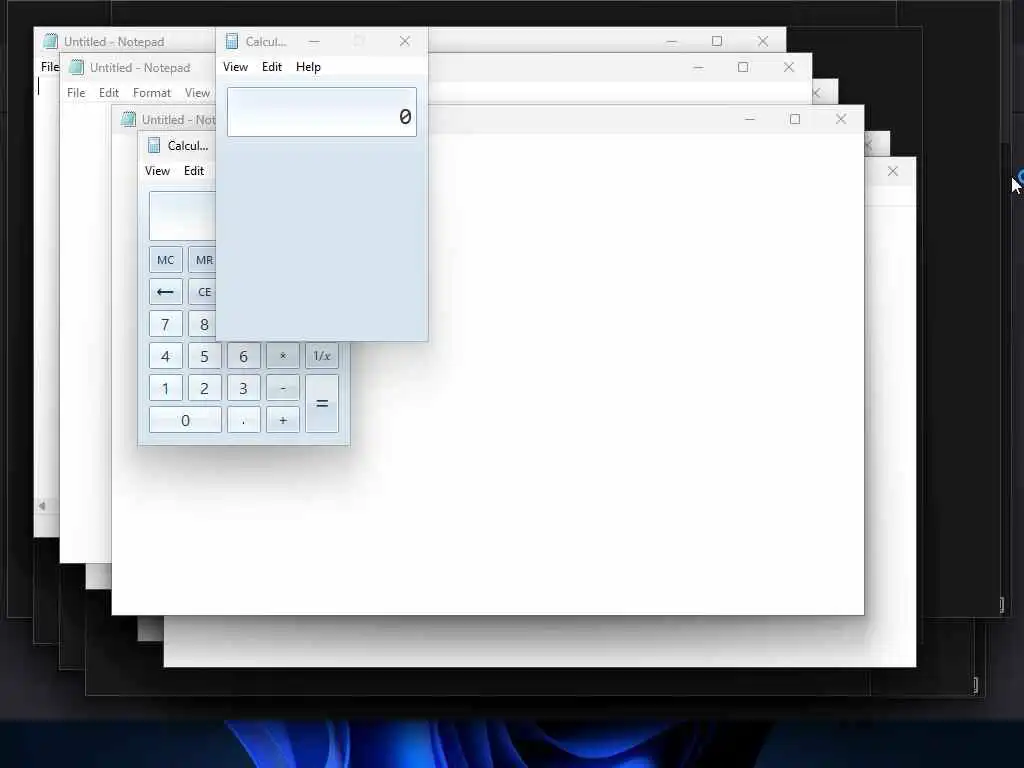Minimize the rearmost Notepad window

click(x=671, y=41)
